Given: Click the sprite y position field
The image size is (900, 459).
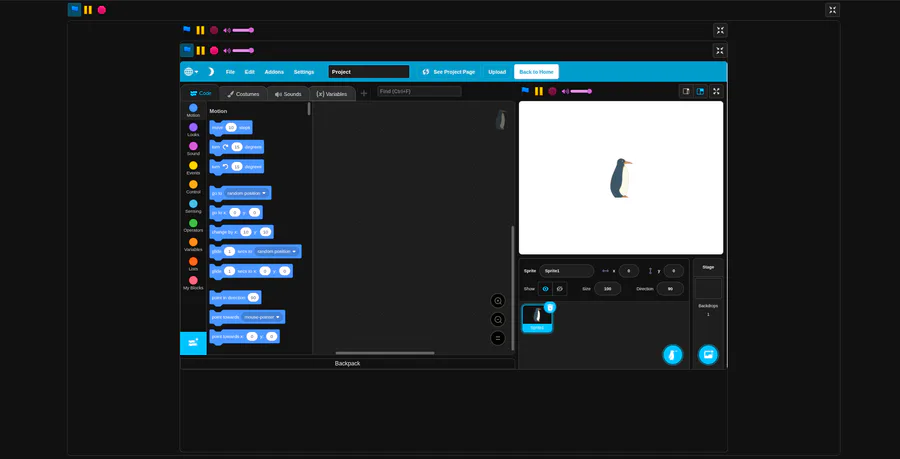Looking at the screenshot, I should (674, 271).
